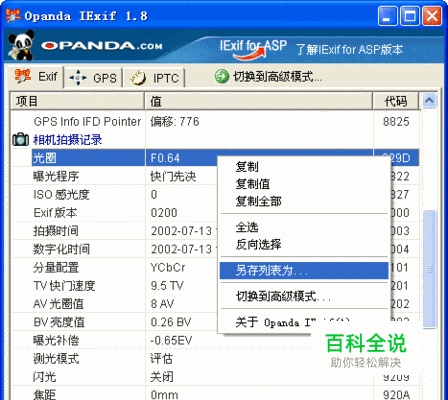This screenshot has width=448, height=400.
Task: Switch to the IPTC tab
Action: click(154, 78)
